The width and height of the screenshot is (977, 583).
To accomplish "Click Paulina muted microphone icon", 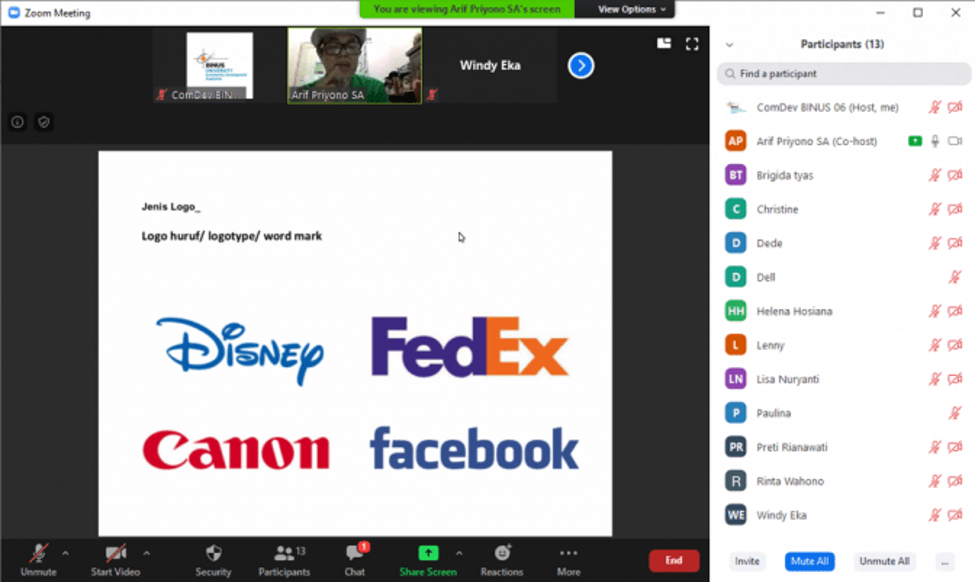I will [x=955, y=413].
